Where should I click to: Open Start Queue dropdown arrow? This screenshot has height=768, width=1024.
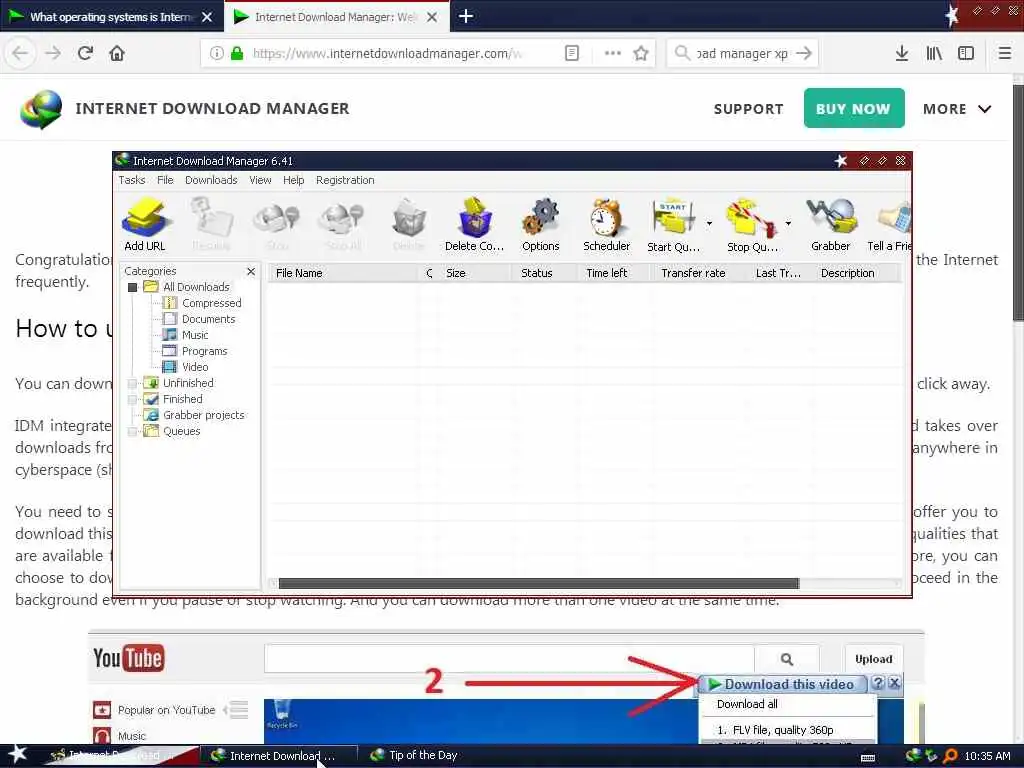coord(709,223)
